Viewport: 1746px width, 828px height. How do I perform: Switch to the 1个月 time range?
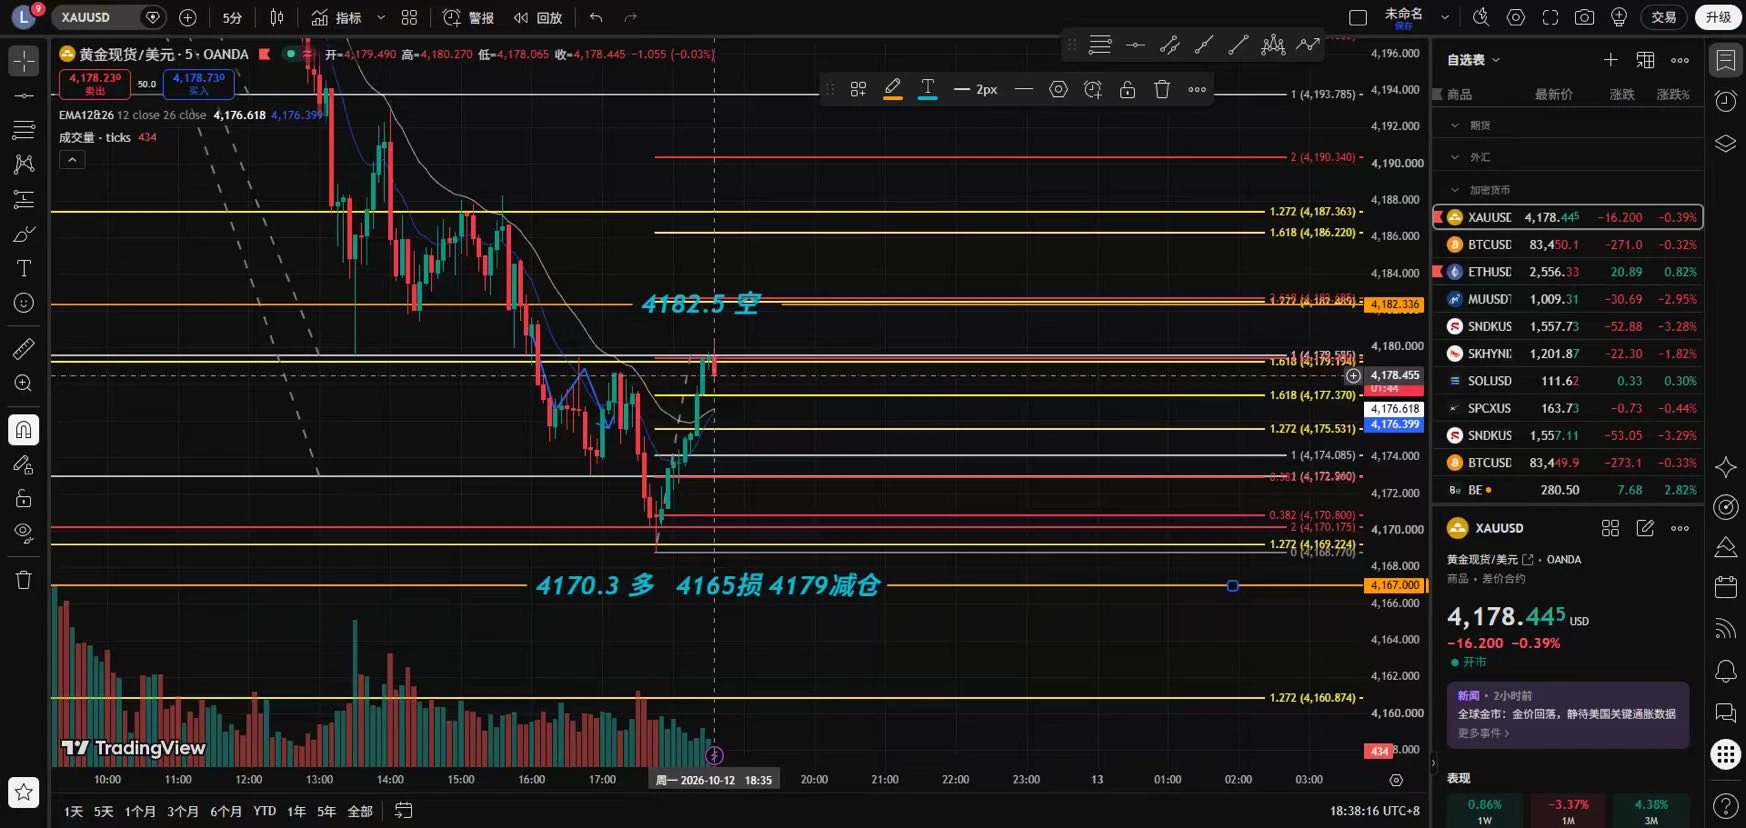pyautogui.click(x=140, y=811)
